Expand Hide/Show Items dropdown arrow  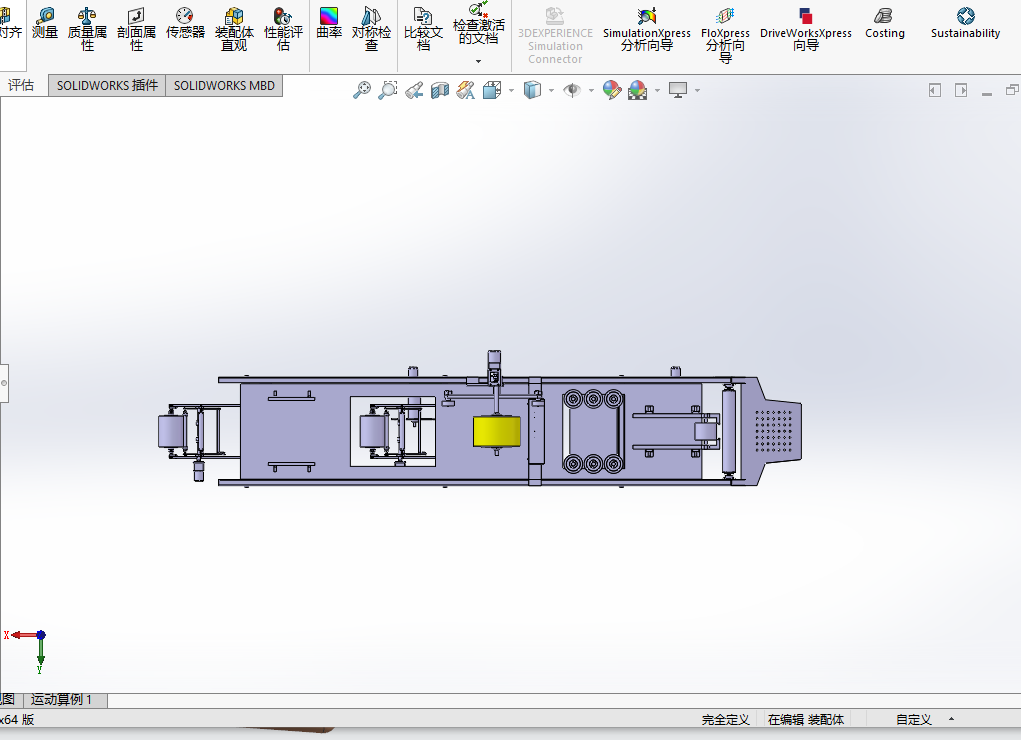coord(591,90)
